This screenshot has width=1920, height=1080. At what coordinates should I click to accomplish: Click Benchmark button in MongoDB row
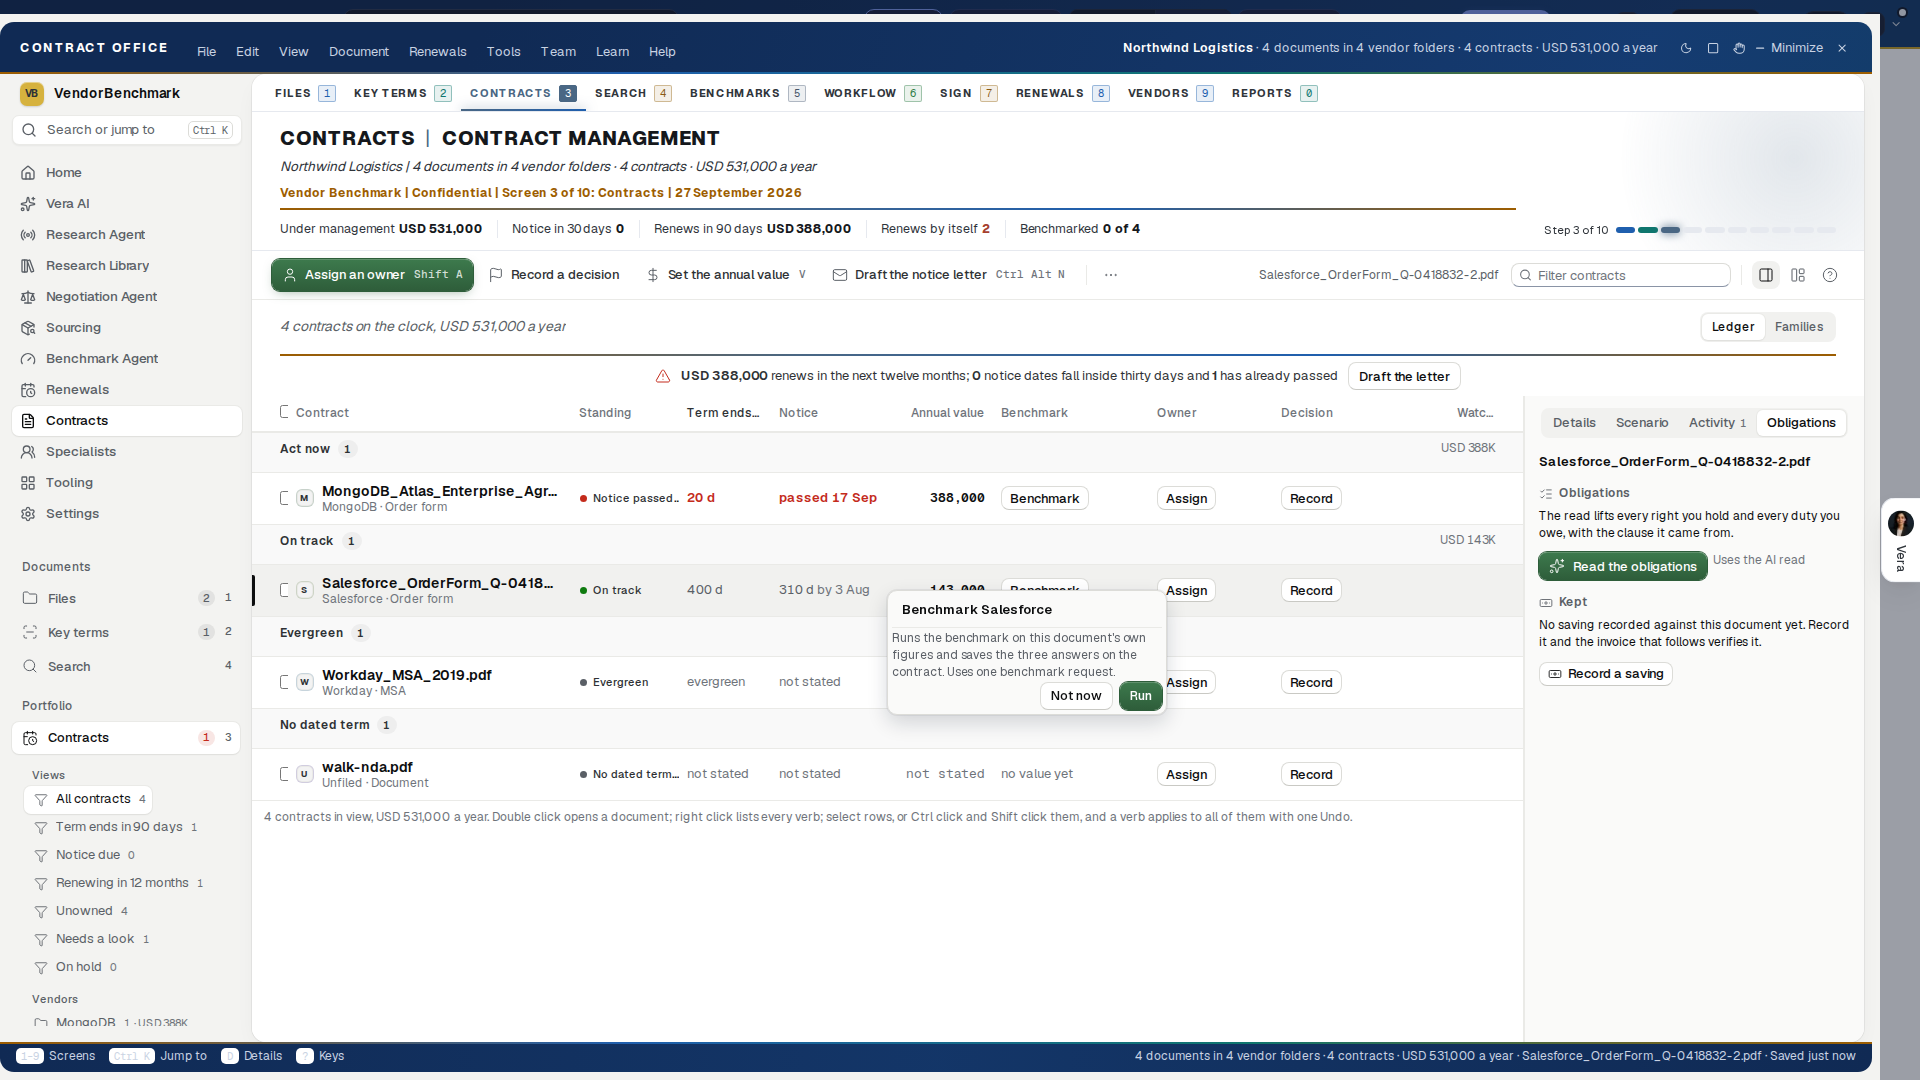[x=1044, y=498]
